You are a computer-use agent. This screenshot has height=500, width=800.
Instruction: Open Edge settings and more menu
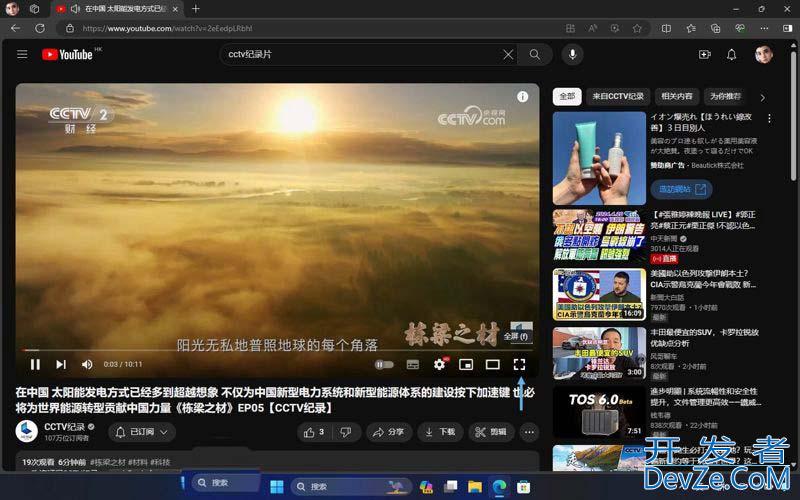tap(764, 29)
